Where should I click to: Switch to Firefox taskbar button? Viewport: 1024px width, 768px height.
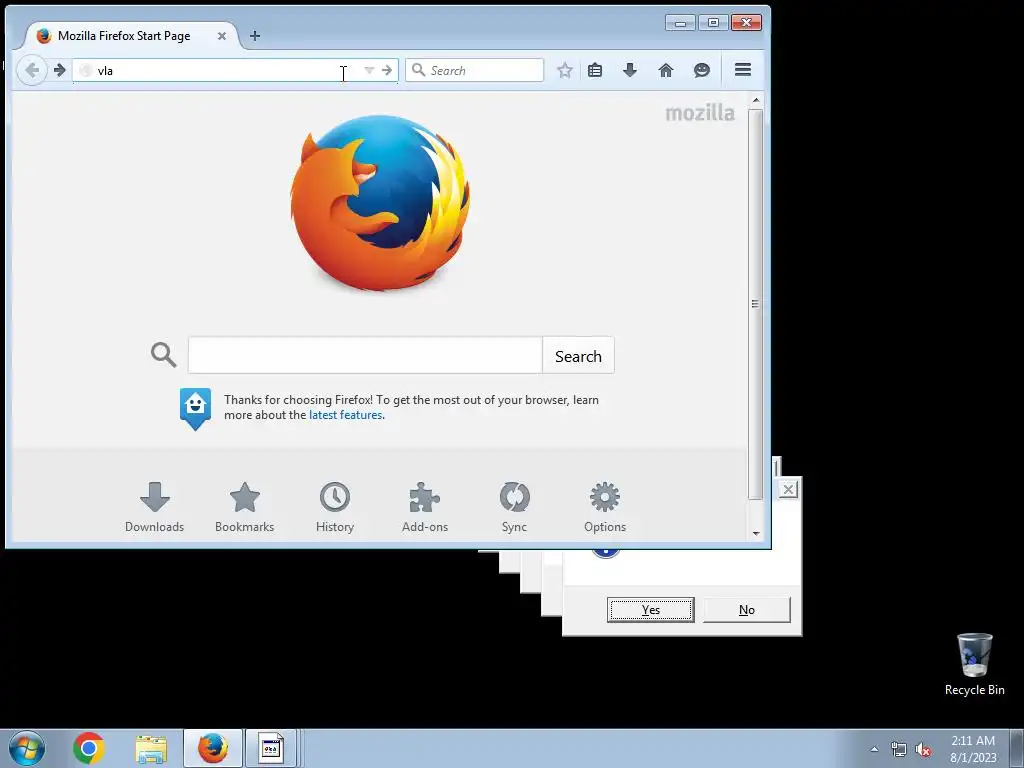coord(213,748)
